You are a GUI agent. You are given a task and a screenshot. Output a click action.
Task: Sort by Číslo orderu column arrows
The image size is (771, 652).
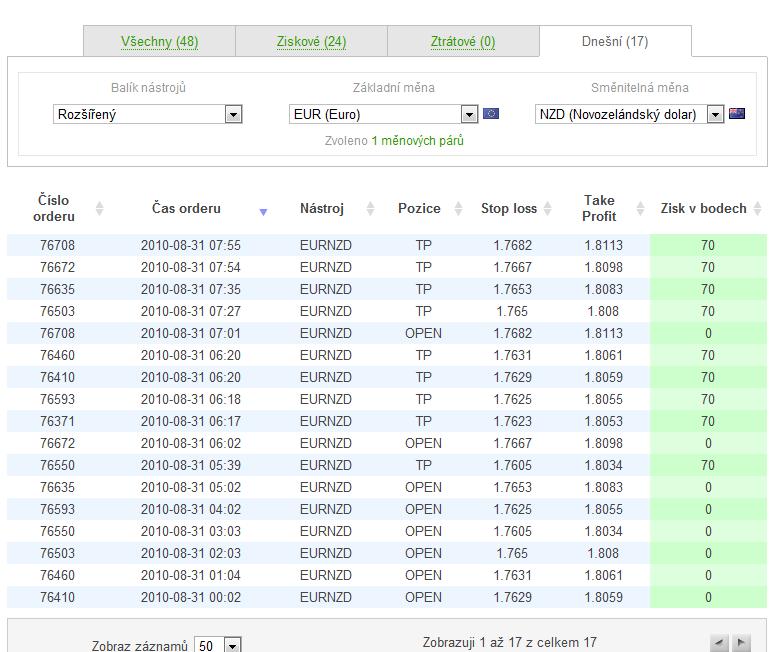pyautogui.click(x=100, y=208)
